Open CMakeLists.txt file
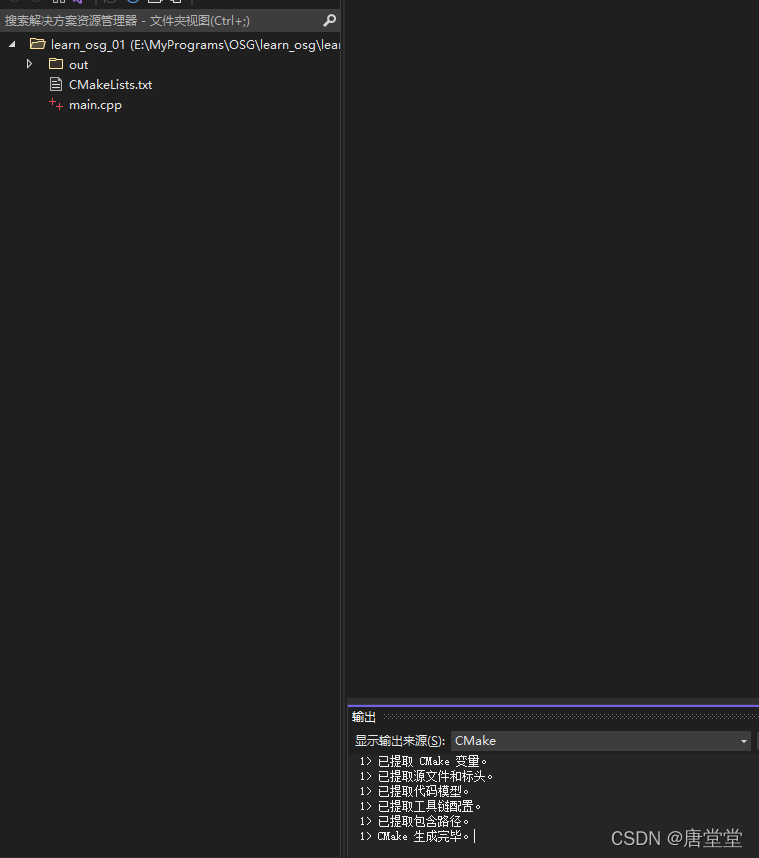 point(110,85)
